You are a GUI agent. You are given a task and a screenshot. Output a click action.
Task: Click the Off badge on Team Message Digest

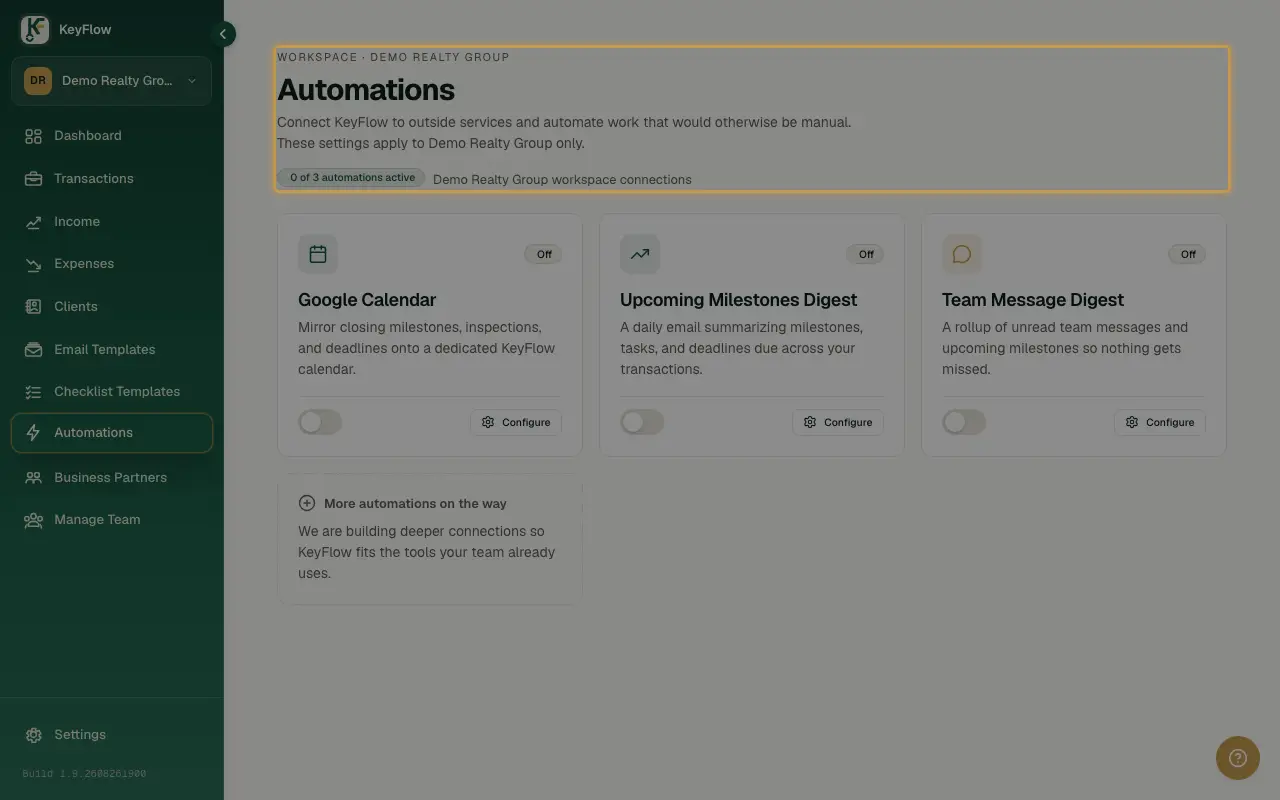pos(1187,254)
